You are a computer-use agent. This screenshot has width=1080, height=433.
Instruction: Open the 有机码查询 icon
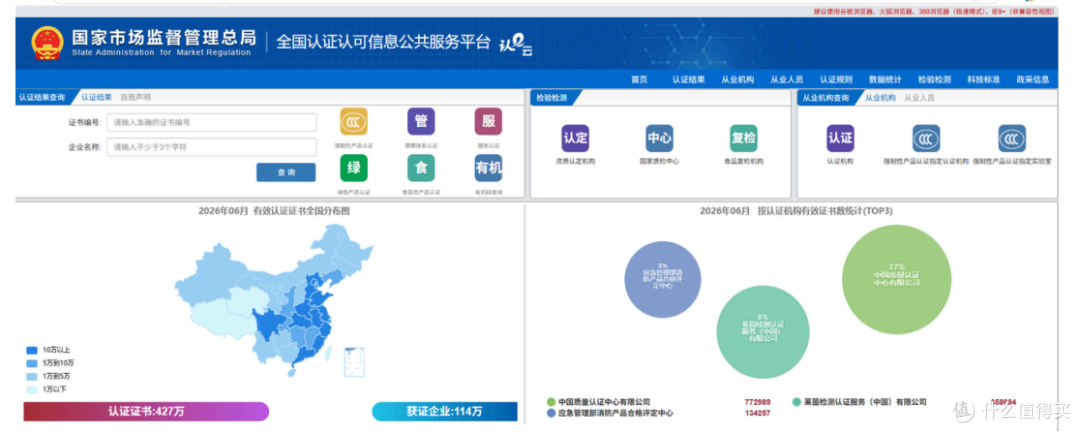(x=488, y=168)
